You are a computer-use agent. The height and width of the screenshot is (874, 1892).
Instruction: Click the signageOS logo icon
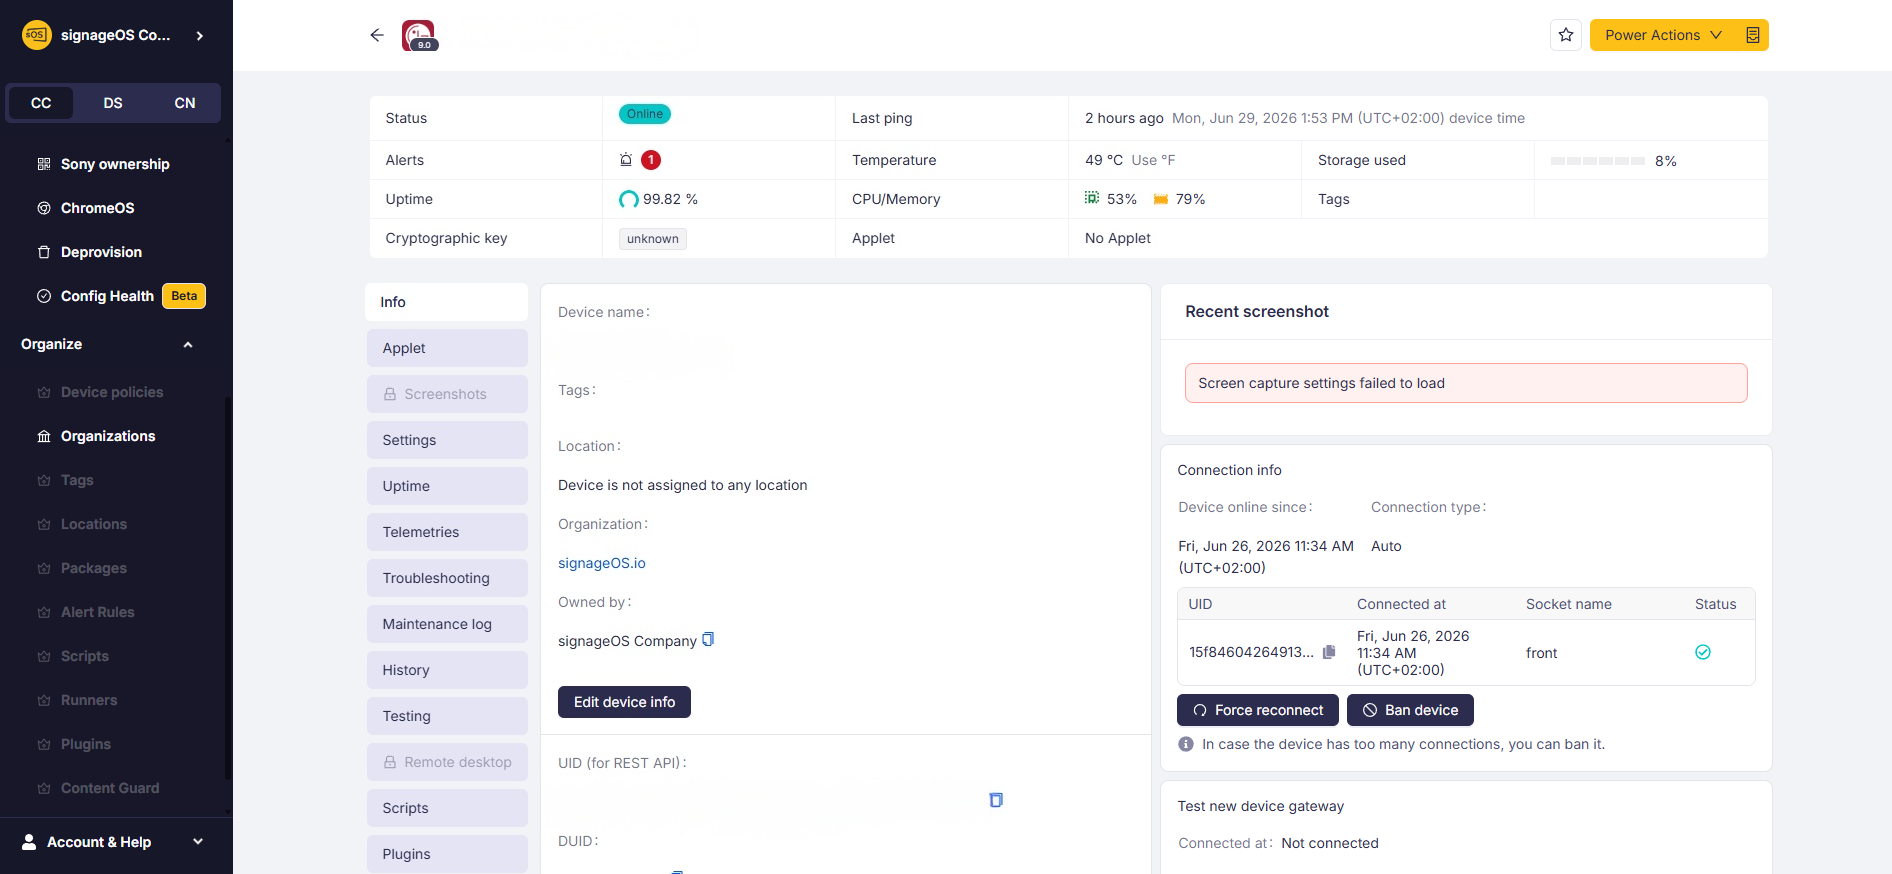(36, 35)
